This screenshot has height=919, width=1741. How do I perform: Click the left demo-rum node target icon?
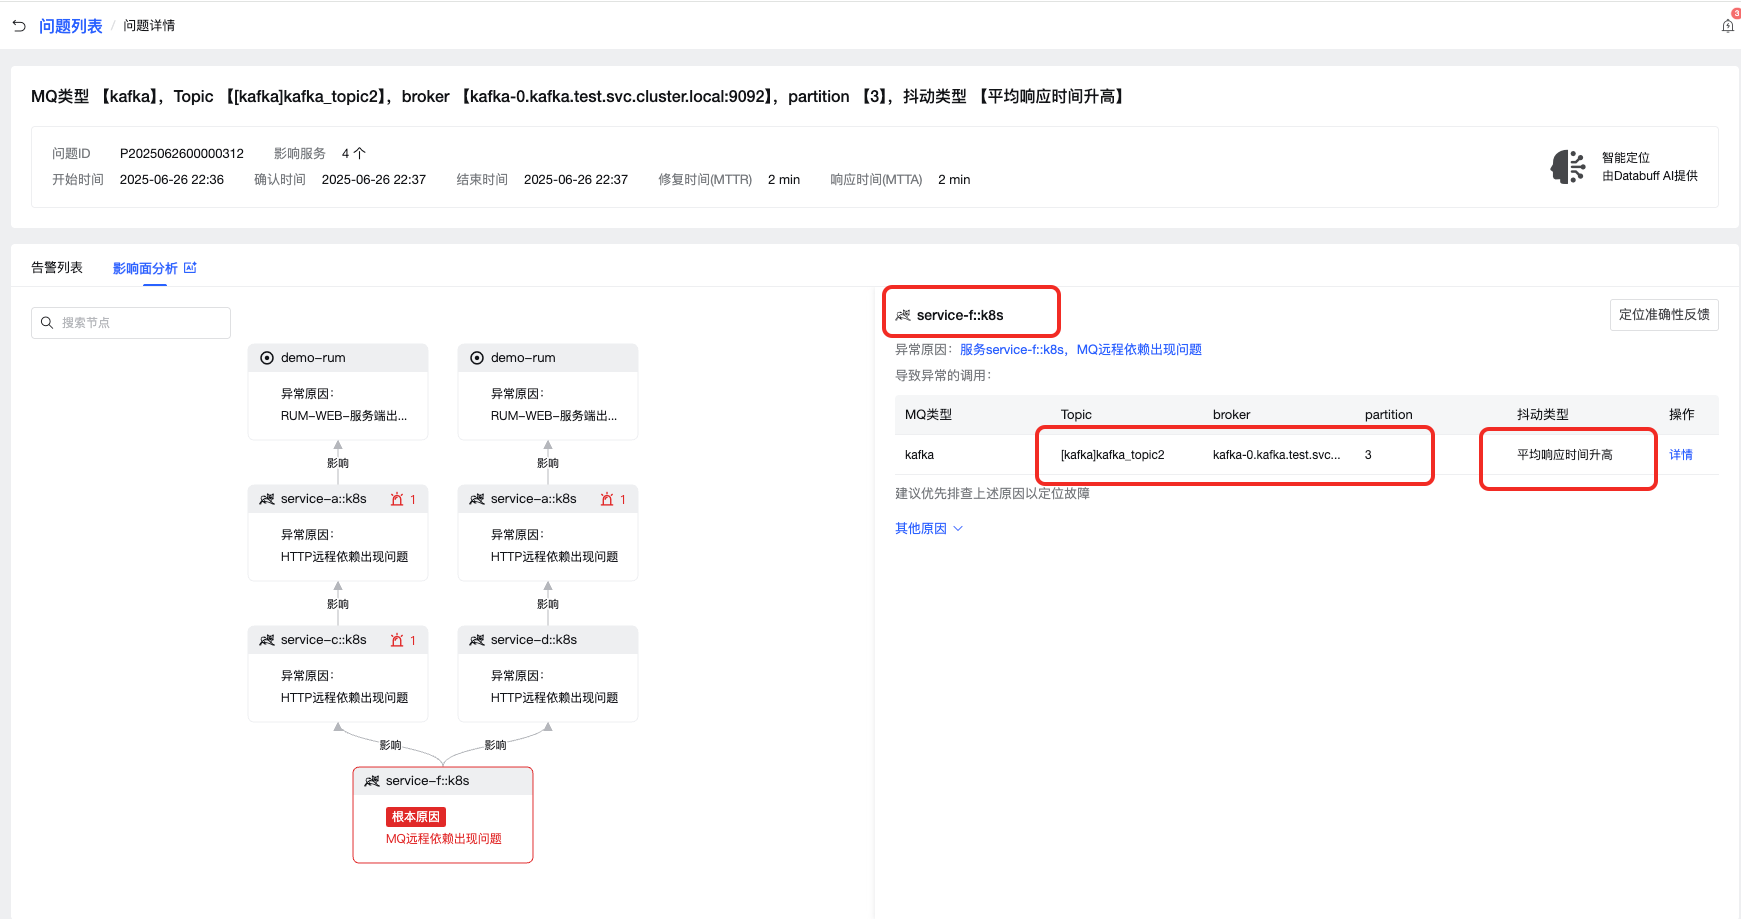[x=267, y=358]
